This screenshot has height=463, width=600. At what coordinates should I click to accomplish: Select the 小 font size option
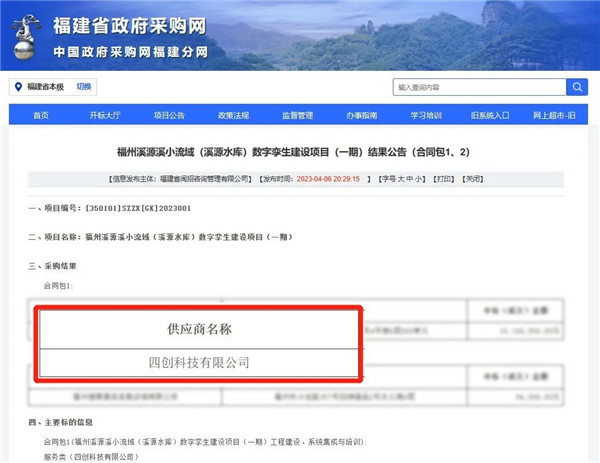point(418,179)
